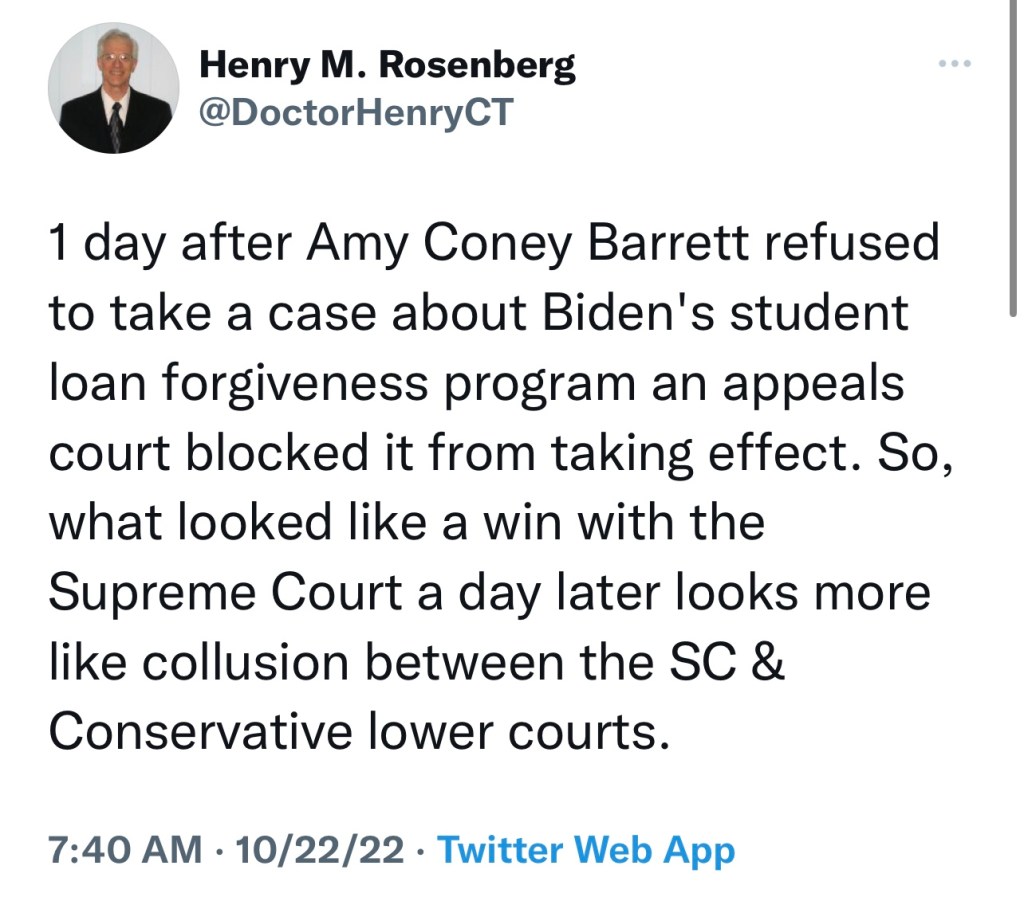The image size is (1024, 901).
Task: Open the Twitter Web App source link
Action: pos(587,850)
